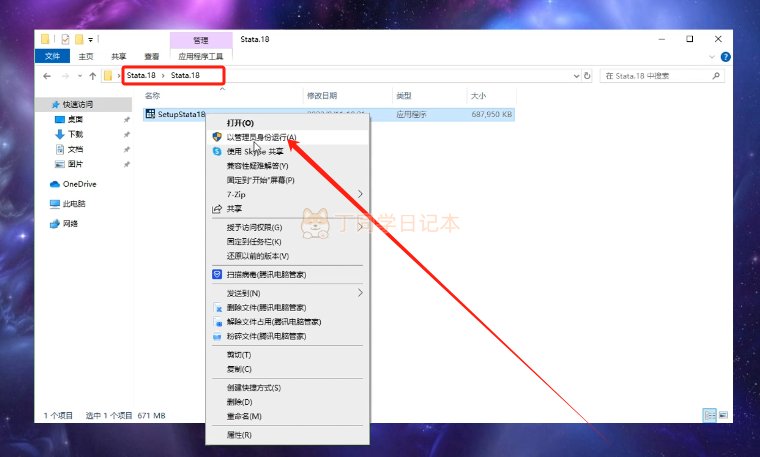Click second Stata.18 breadcrumb in address bar
The height and width of the screenshot is (457, 760).
point(185,75)
